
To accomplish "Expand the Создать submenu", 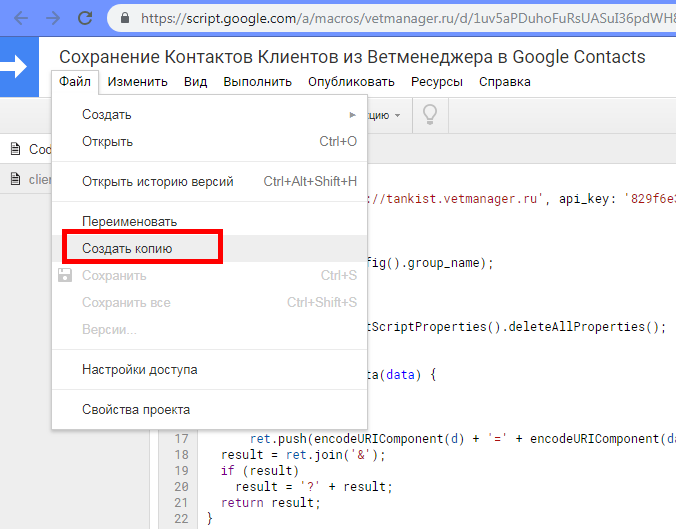I will 210,115.
